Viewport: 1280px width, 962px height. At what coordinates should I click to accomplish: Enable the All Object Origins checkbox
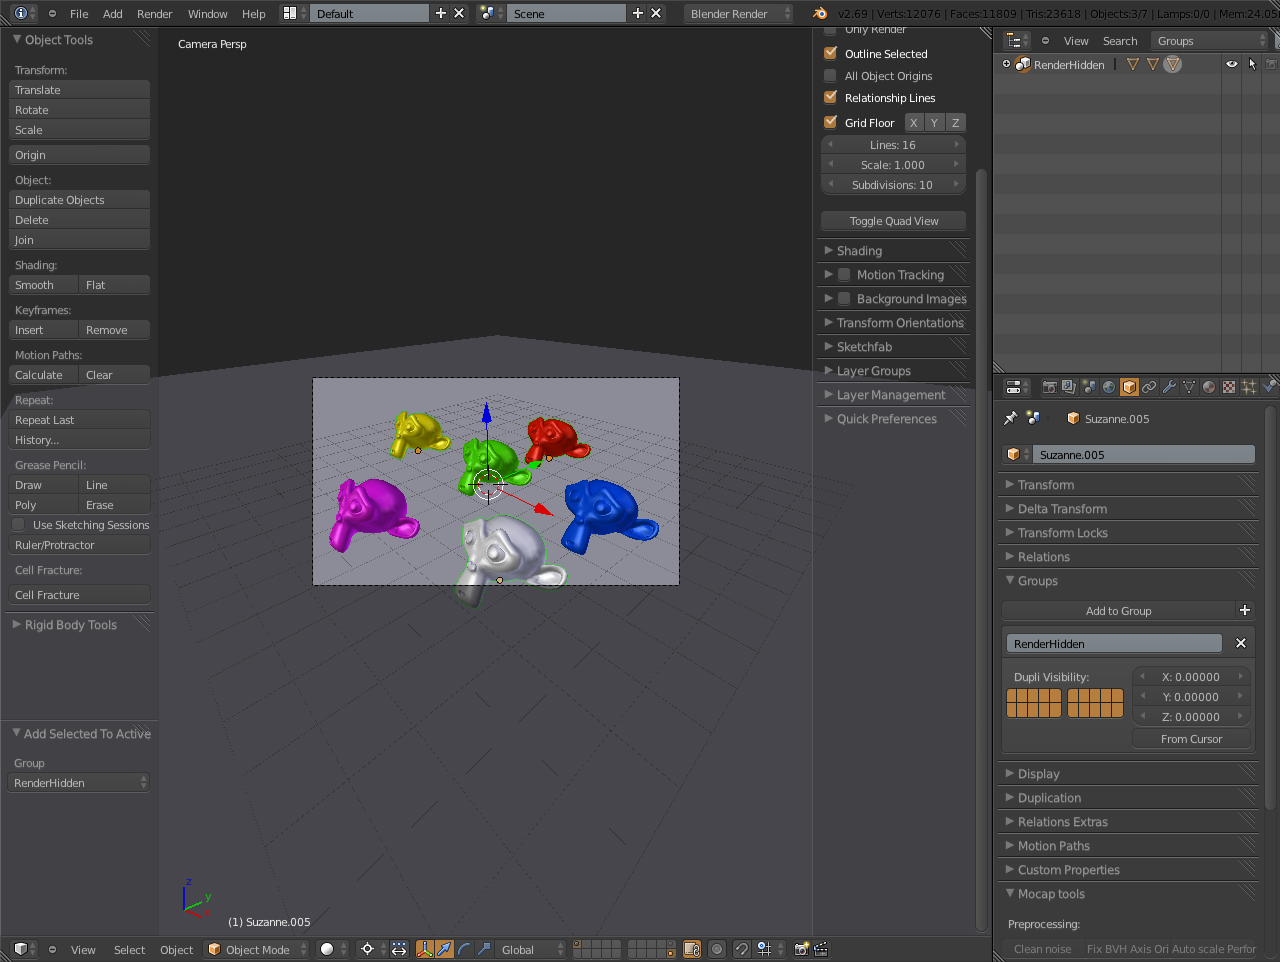[x=830, y=76]
